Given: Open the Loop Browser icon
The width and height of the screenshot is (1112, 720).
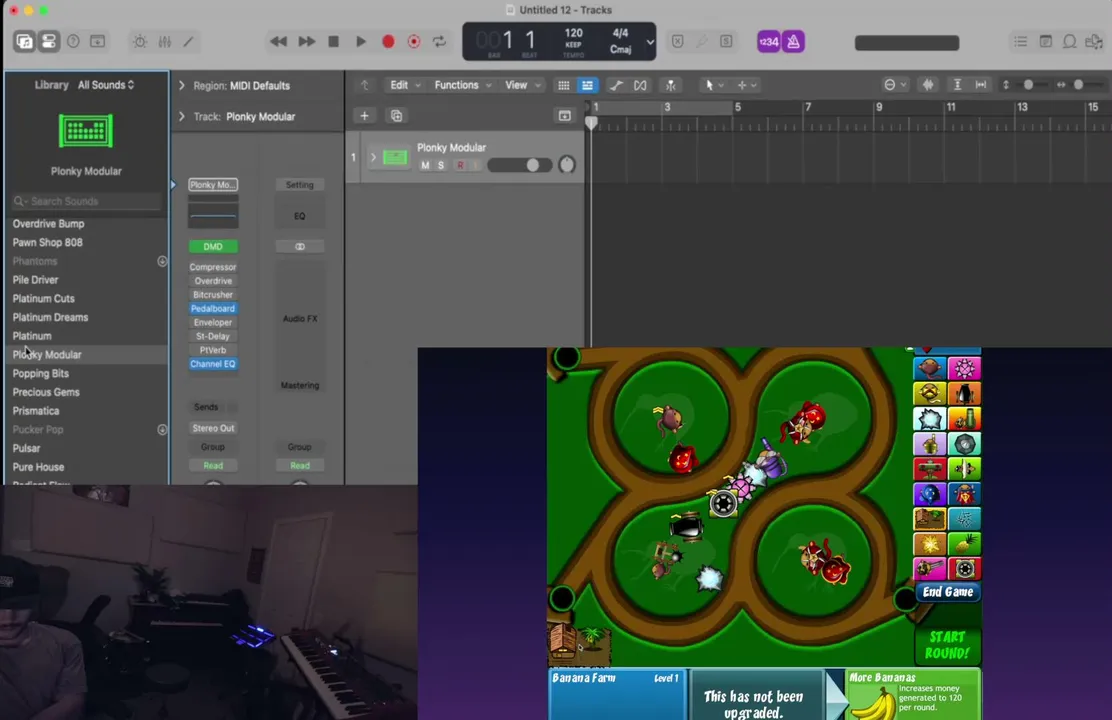Looking at the screenshot, I should click(1069, 42).
